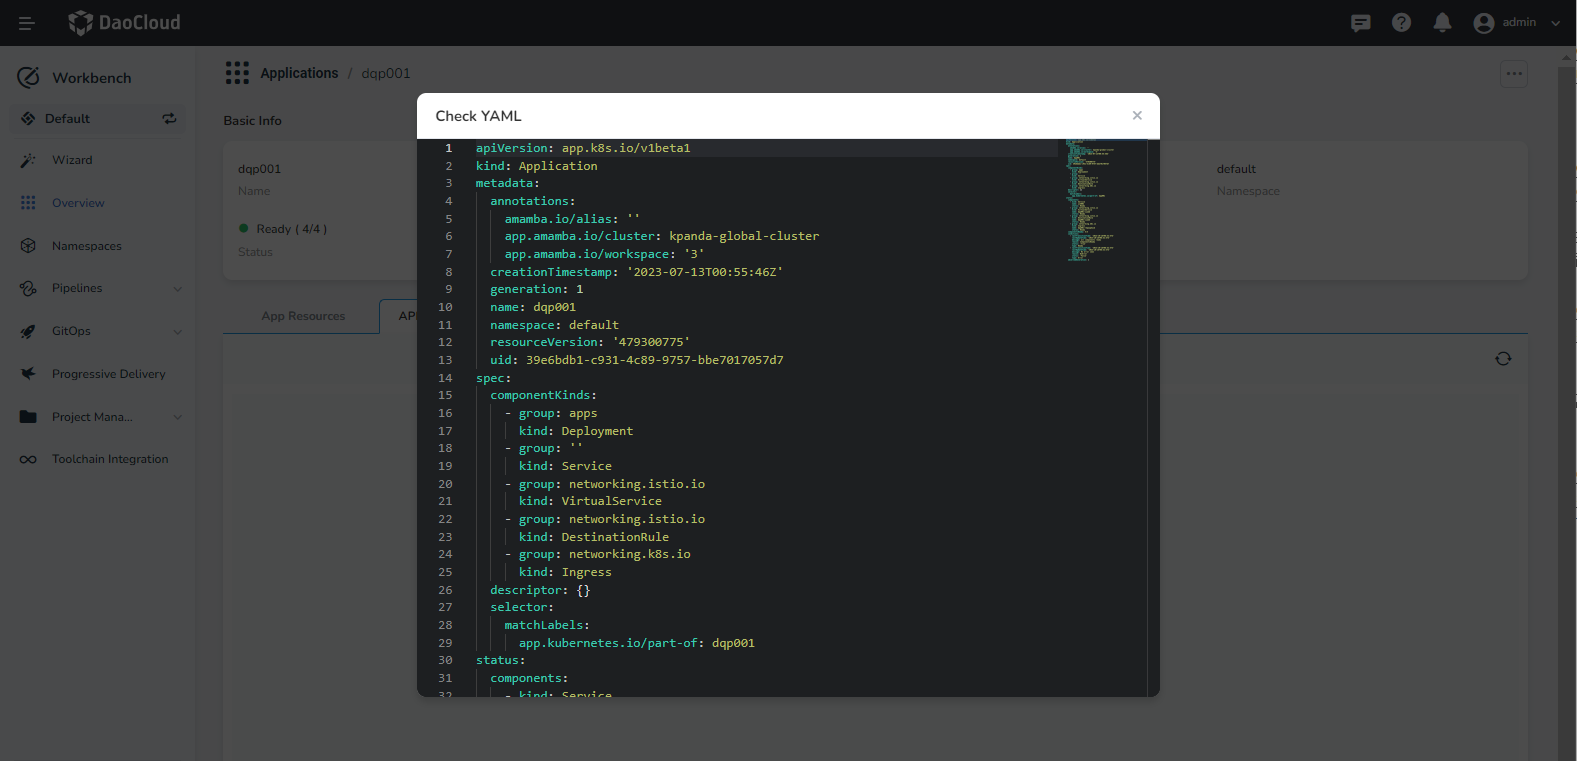Image resolution: width=1577 pixels, height=761 pixels.
Task: Expand the Pipelines submenu chevron
Action: [x=178, y=289]
